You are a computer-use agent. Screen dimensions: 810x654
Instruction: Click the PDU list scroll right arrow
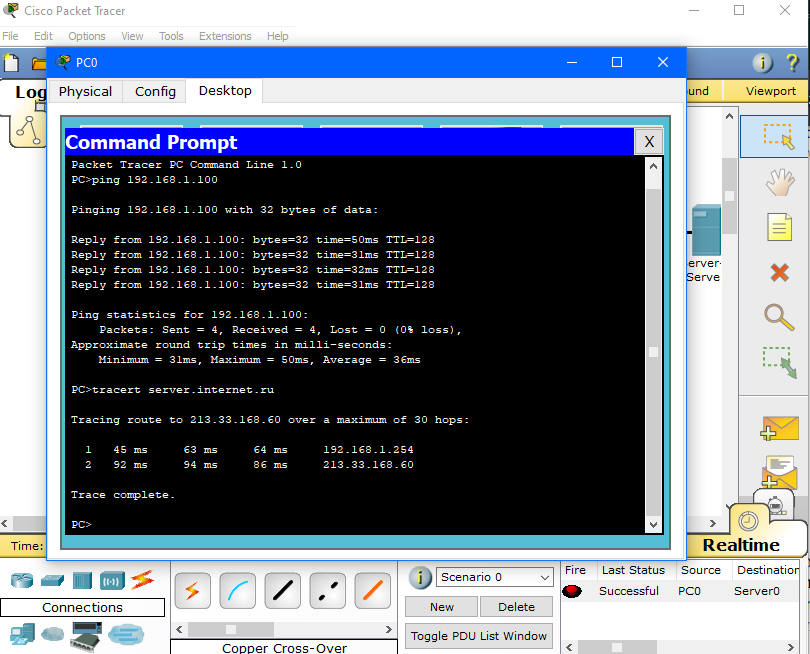(790, 647)
